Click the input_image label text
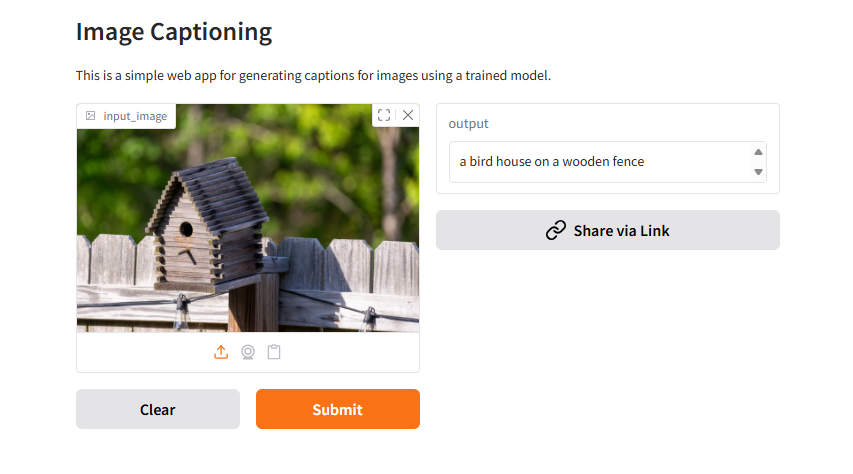Viewport: 853px width, 474px height. [x=135, y=116]
